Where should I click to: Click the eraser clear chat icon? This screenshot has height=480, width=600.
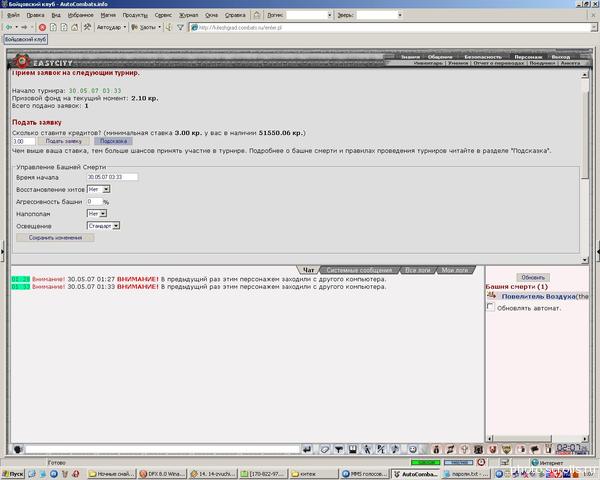(324, 449)
